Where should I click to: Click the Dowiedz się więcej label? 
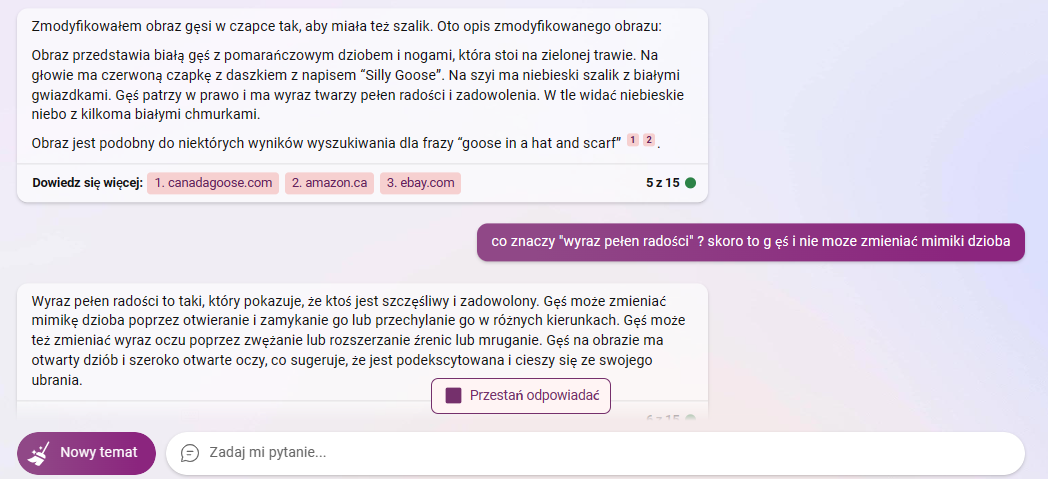point(88,183)
